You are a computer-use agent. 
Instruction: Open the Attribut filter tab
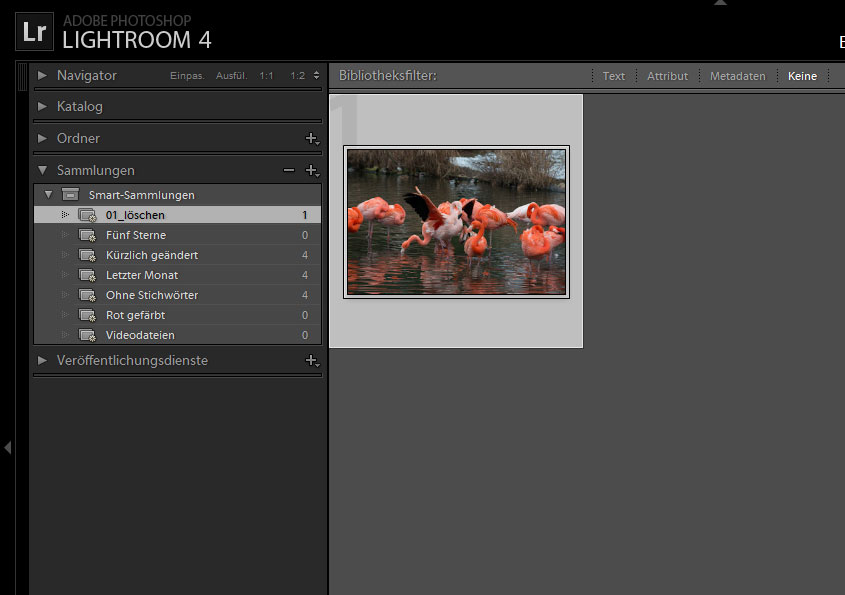point(667,76)
